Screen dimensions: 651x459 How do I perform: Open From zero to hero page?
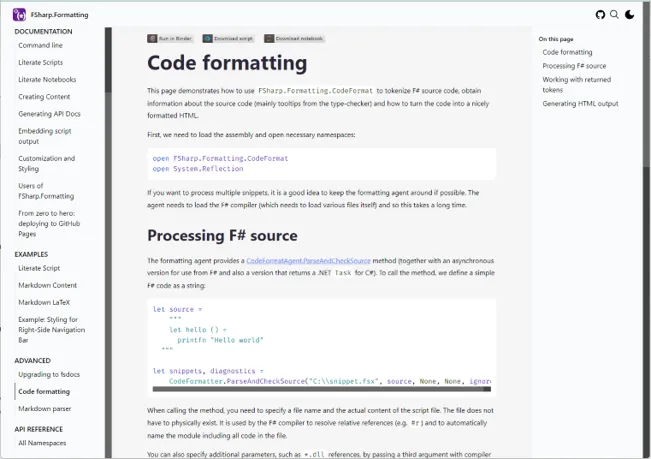[x=49, y=223]
